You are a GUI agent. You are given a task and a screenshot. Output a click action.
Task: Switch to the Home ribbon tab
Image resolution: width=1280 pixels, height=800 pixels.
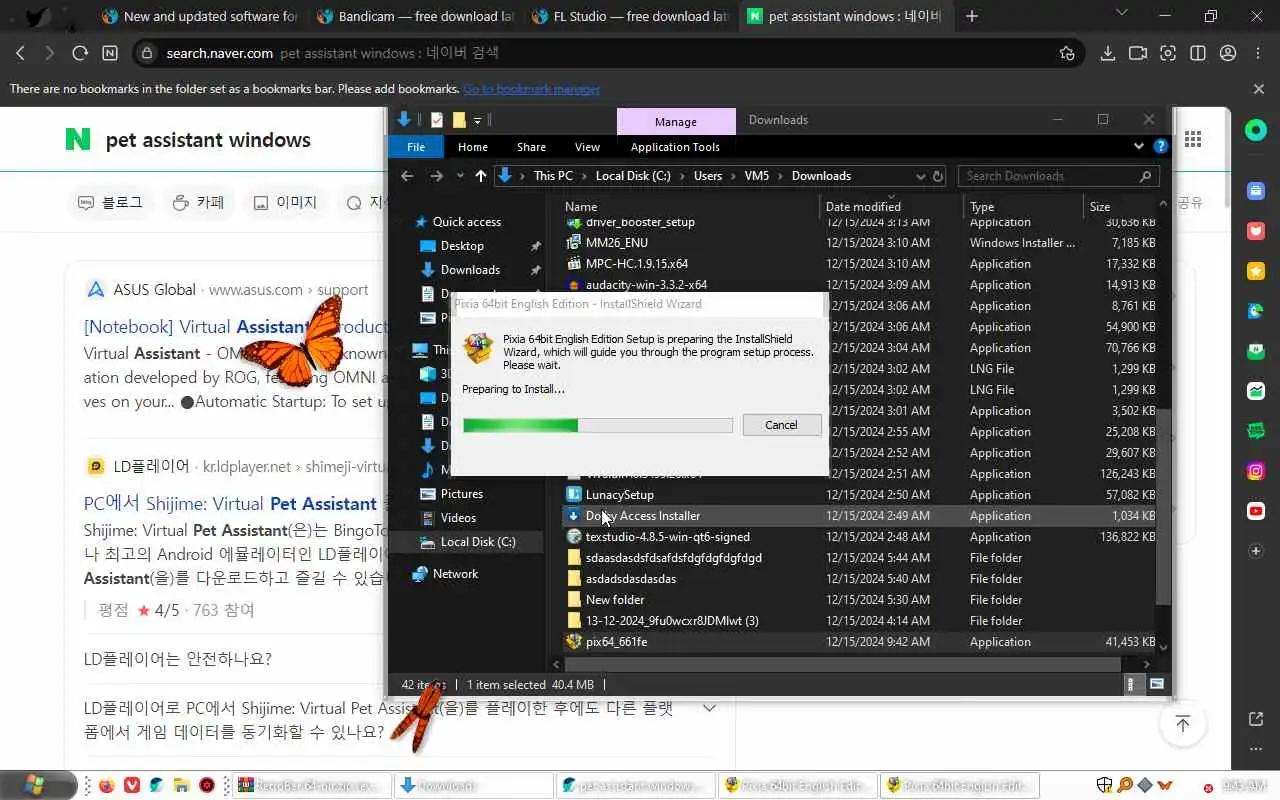pos(473,147)
